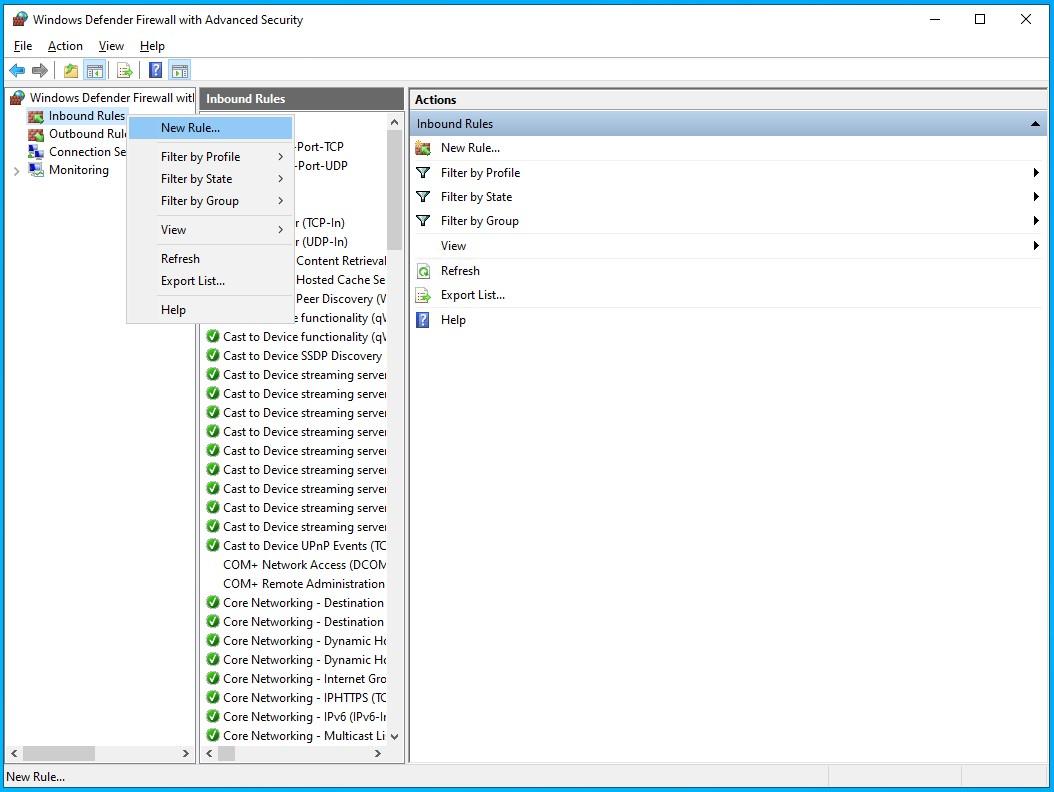Image resolution: width=1054 pixels, height=792 pixels.
Task: Expand the Monitoring tree node
Action: point(16,171)
